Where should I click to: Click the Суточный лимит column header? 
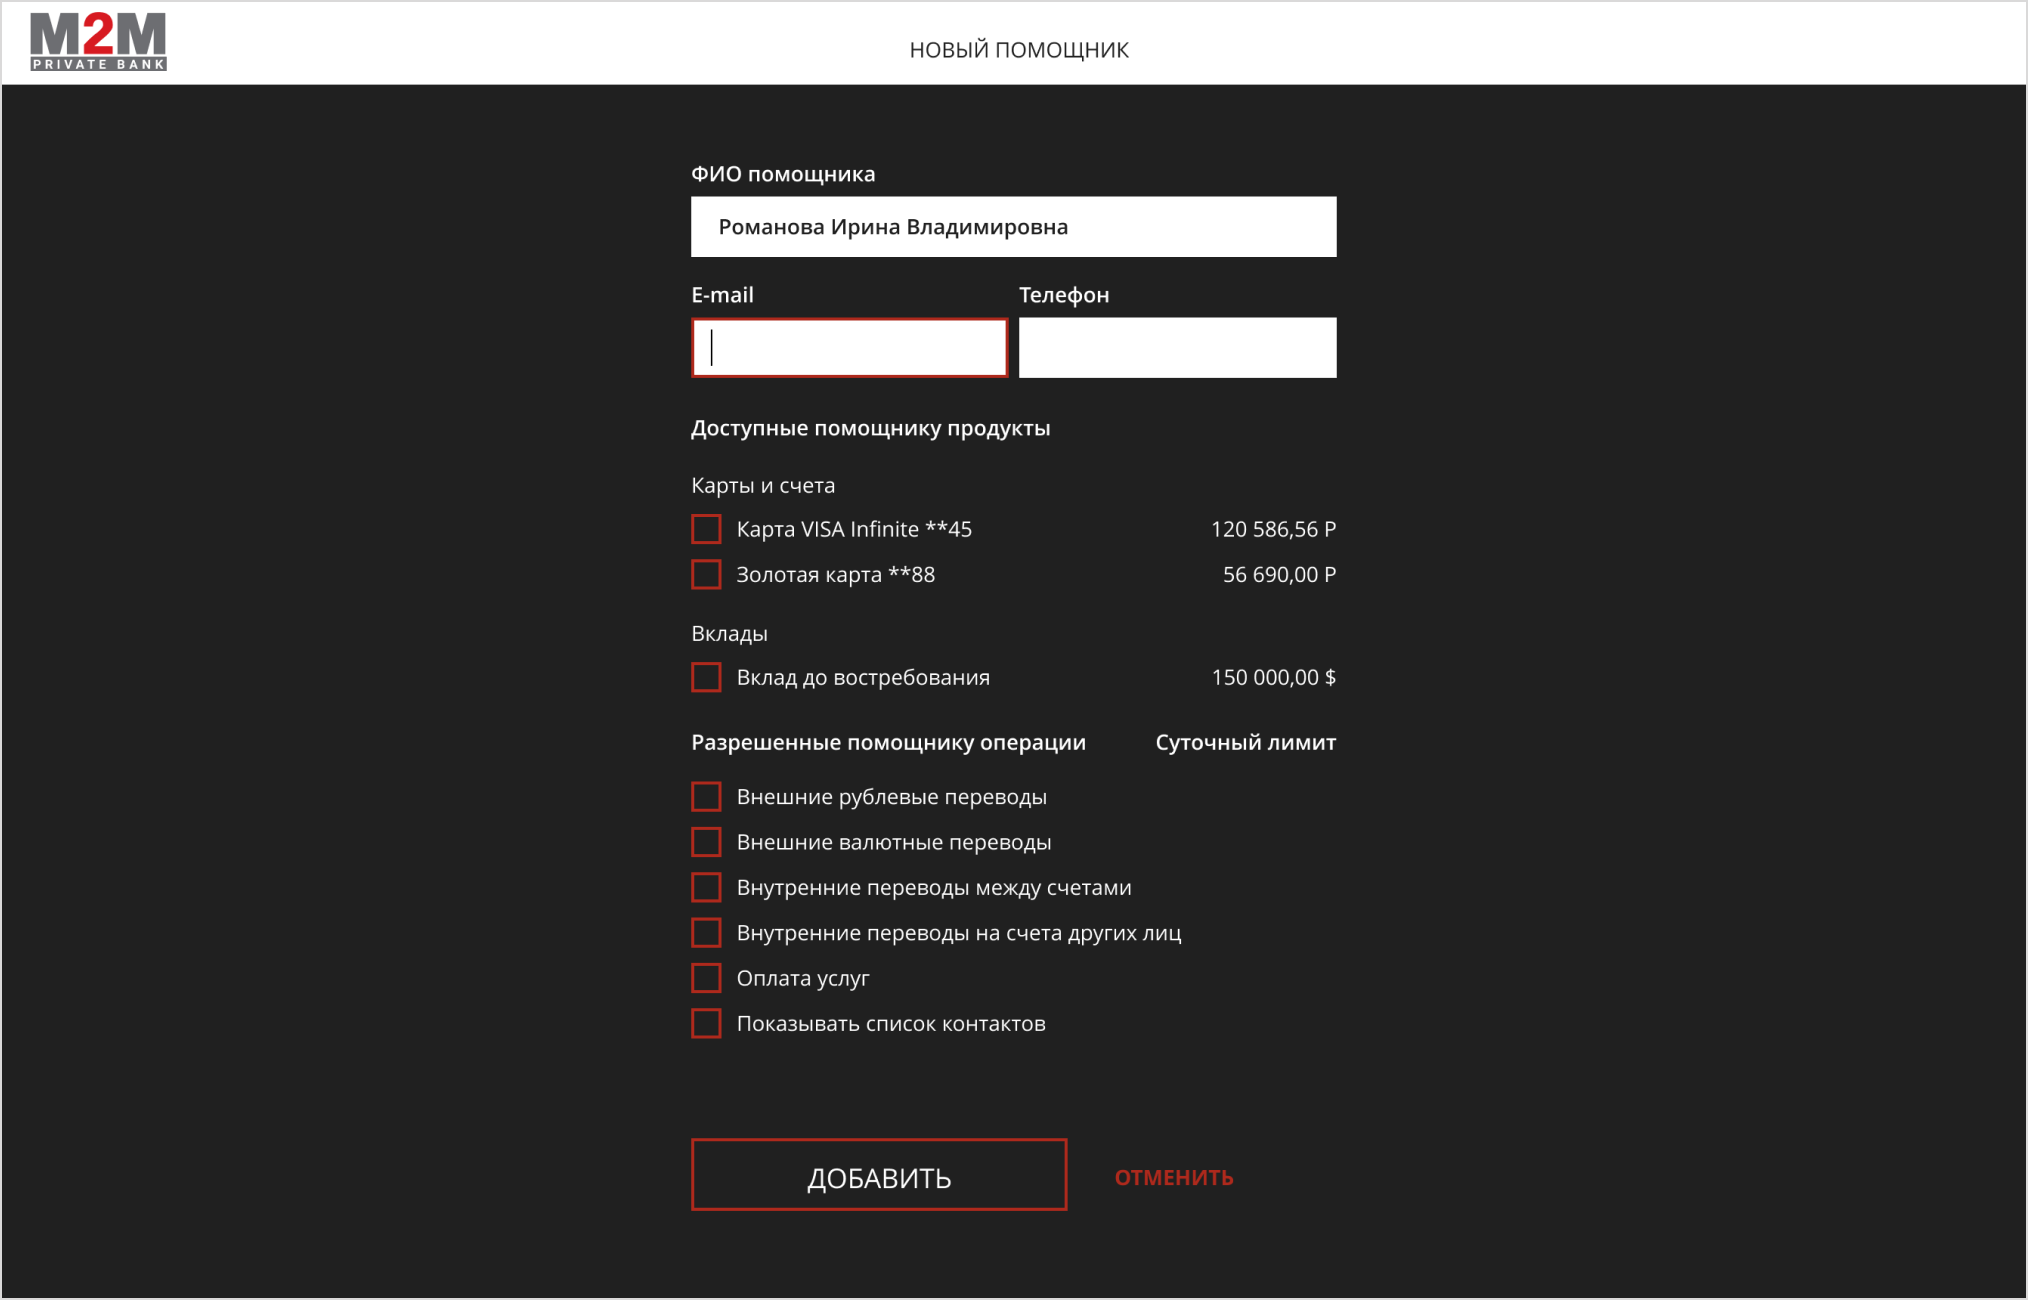coord(1245,742)
